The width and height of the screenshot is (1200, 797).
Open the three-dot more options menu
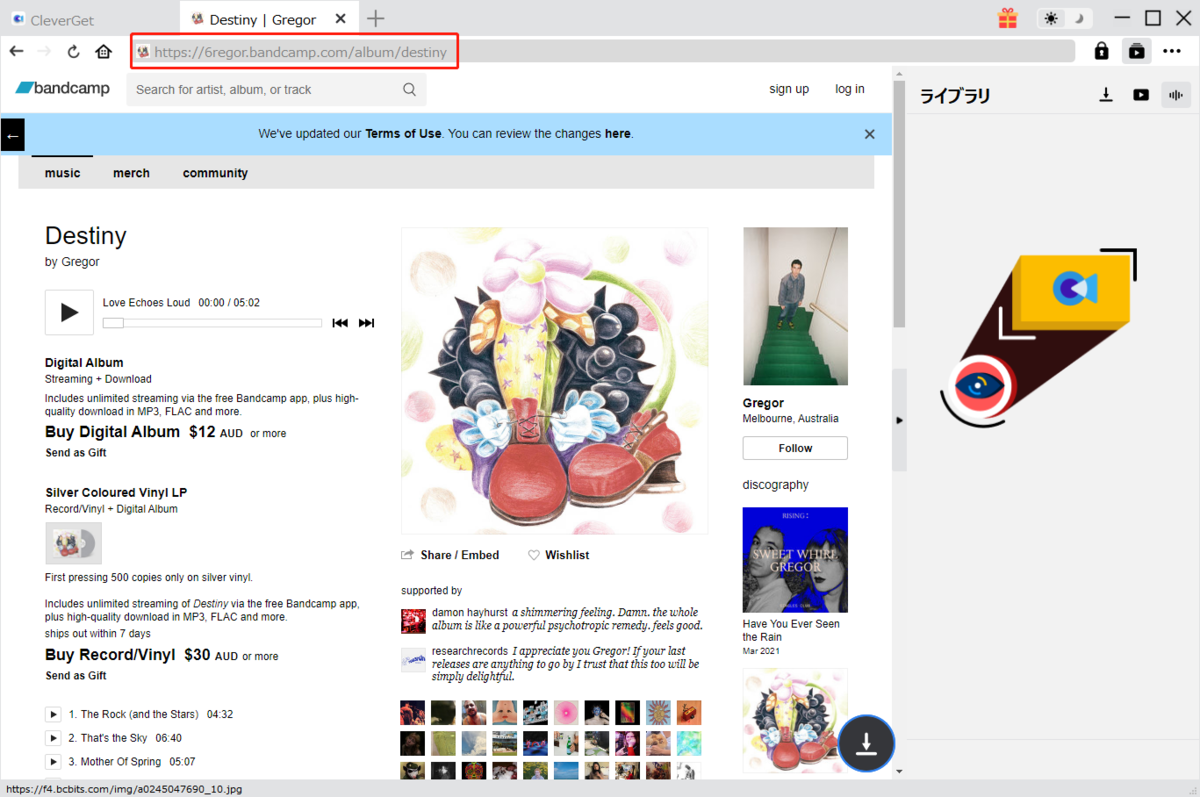(x=1172, y=51)
